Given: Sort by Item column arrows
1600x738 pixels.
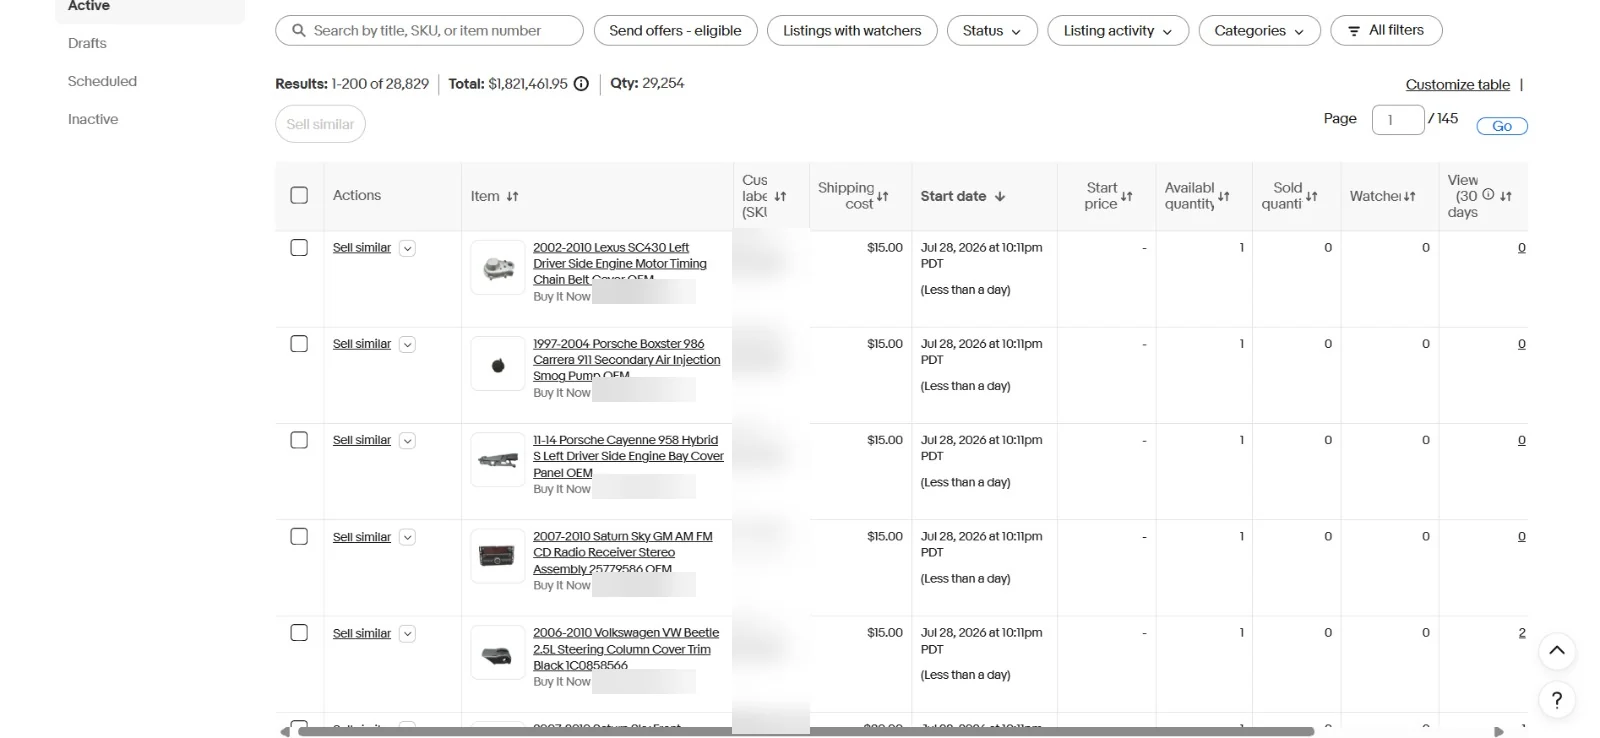Looking at the screenshot, I should (x=512, y=197).
